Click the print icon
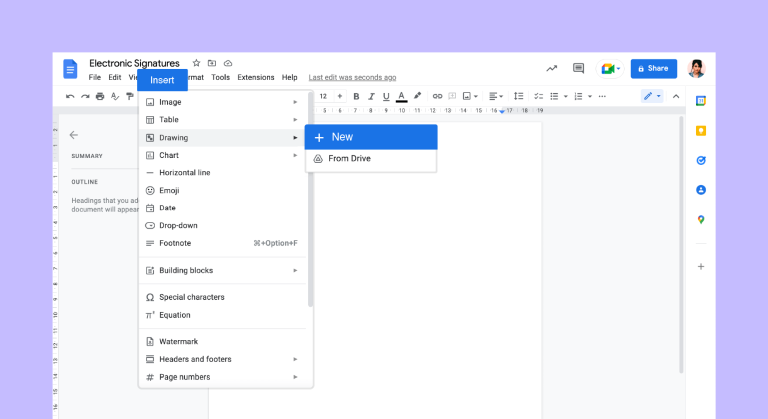This screenshot has width=768, height=419. coord(100,96)
